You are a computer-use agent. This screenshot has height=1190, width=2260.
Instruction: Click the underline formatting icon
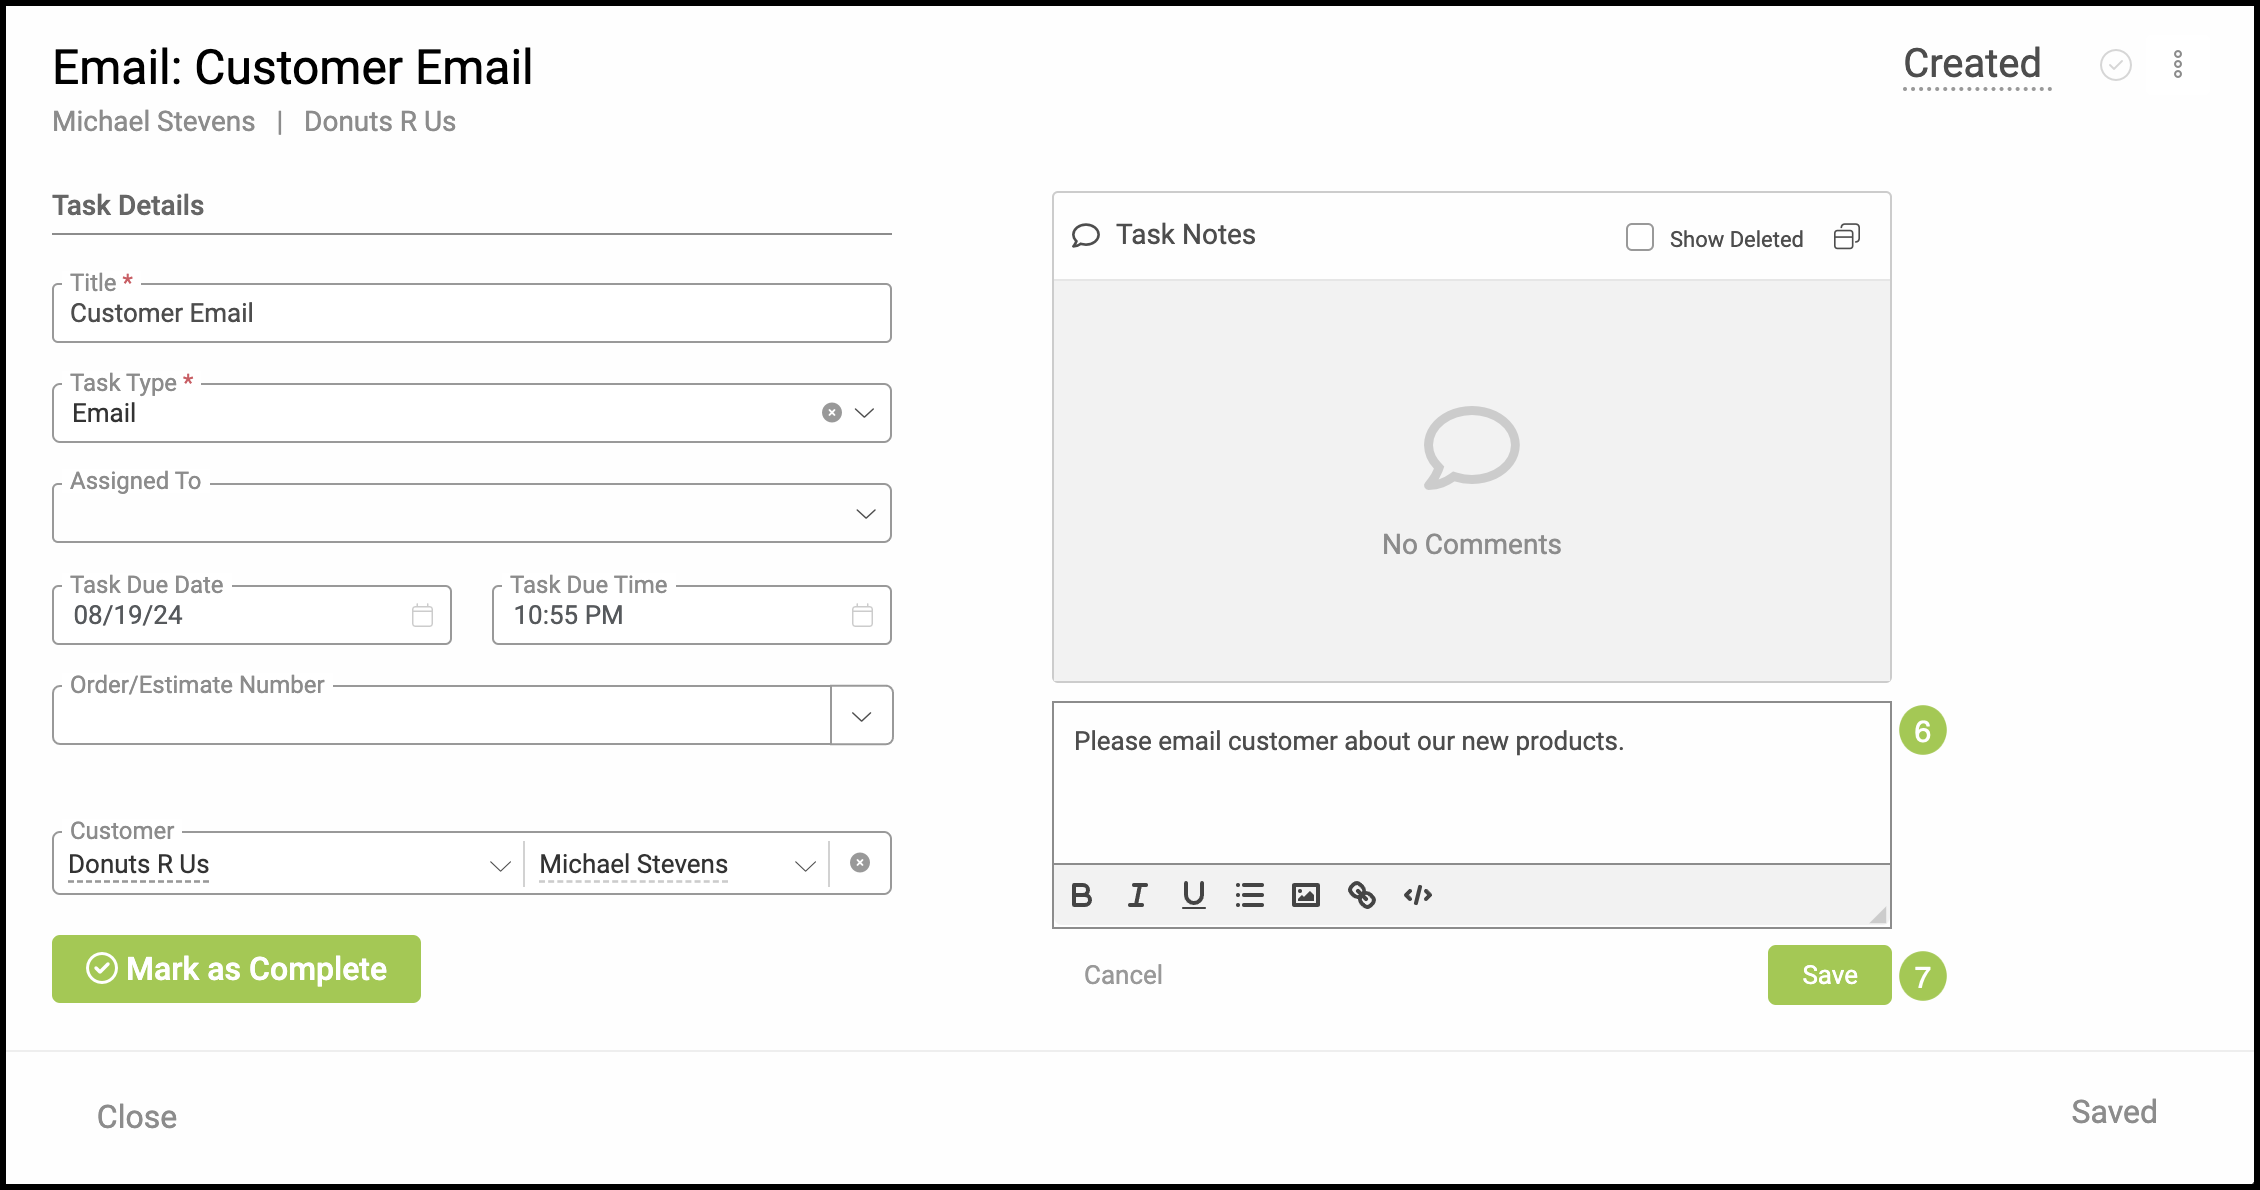pyautogui.click(x=1193, y=895)
